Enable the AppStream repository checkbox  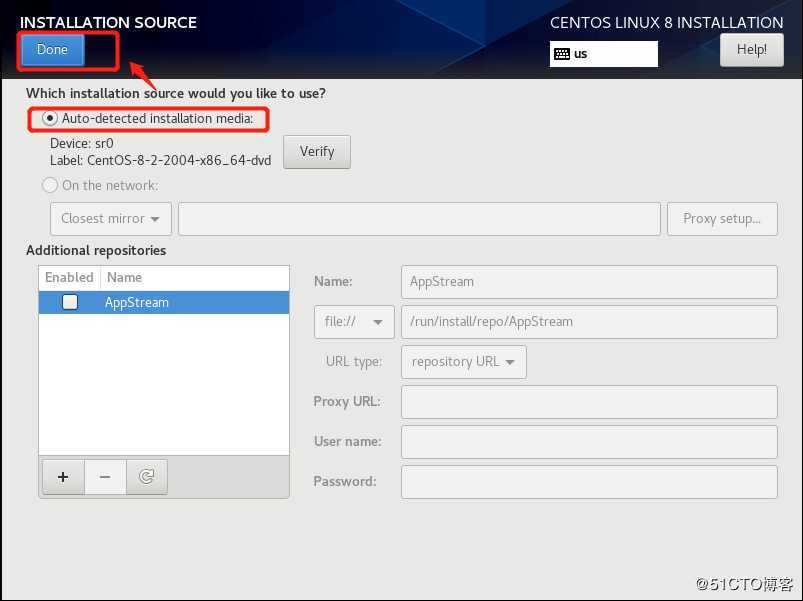click(x=70, y=302)
